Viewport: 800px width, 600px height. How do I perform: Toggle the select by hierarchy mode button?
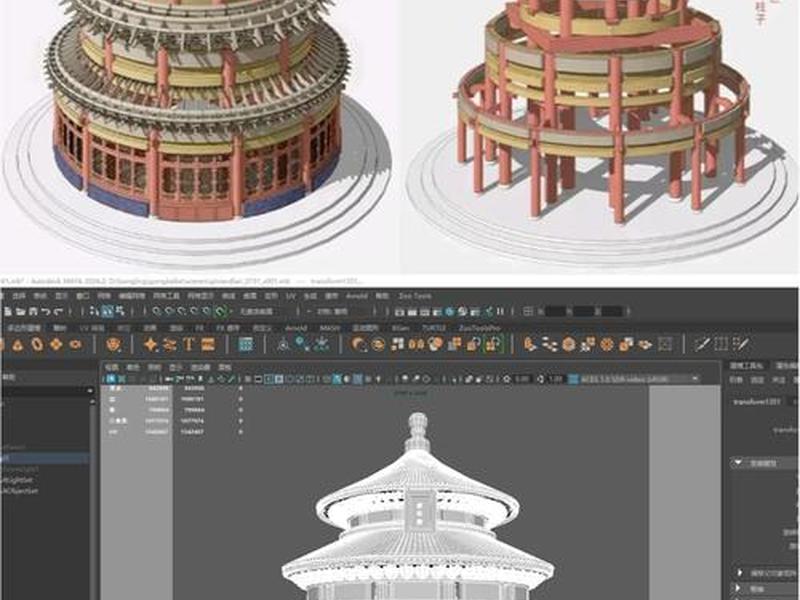(94, 311)
